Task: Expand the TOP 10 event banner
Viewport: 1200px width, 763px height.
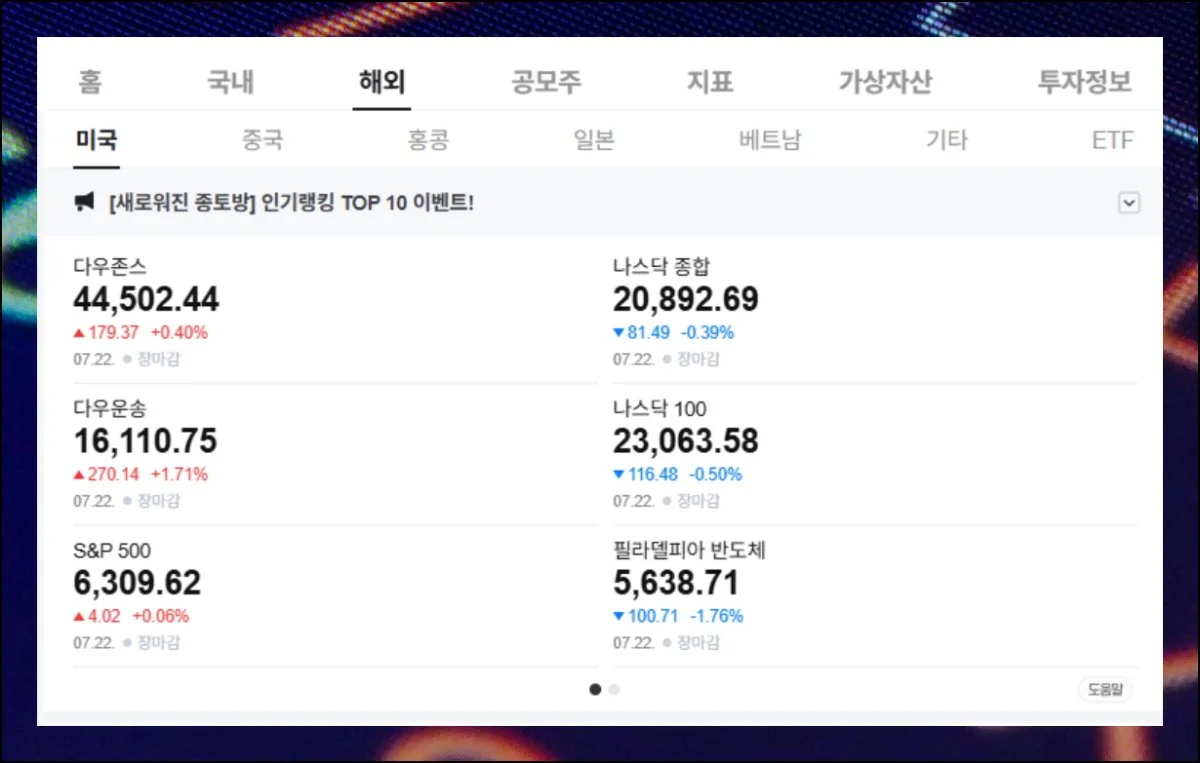Action: [x=1129, y=202]
